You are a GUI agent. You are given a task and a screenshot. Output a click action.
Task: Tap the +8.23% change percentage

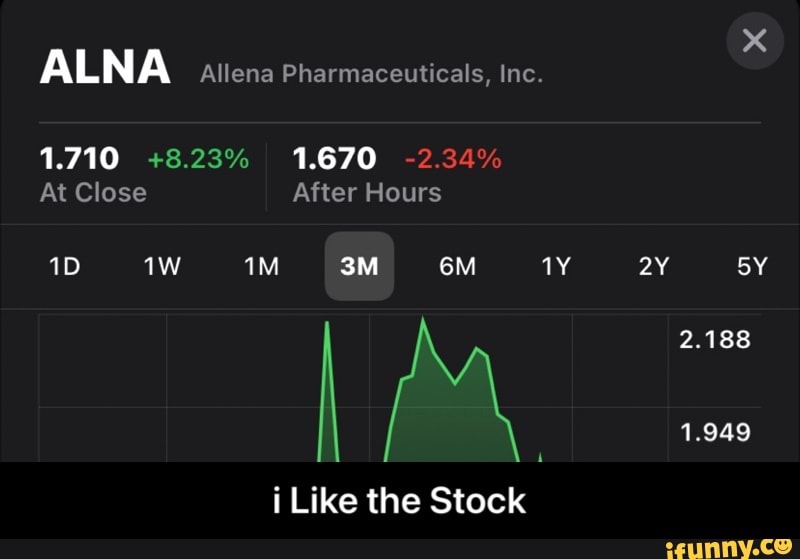[x=197, y=158]
